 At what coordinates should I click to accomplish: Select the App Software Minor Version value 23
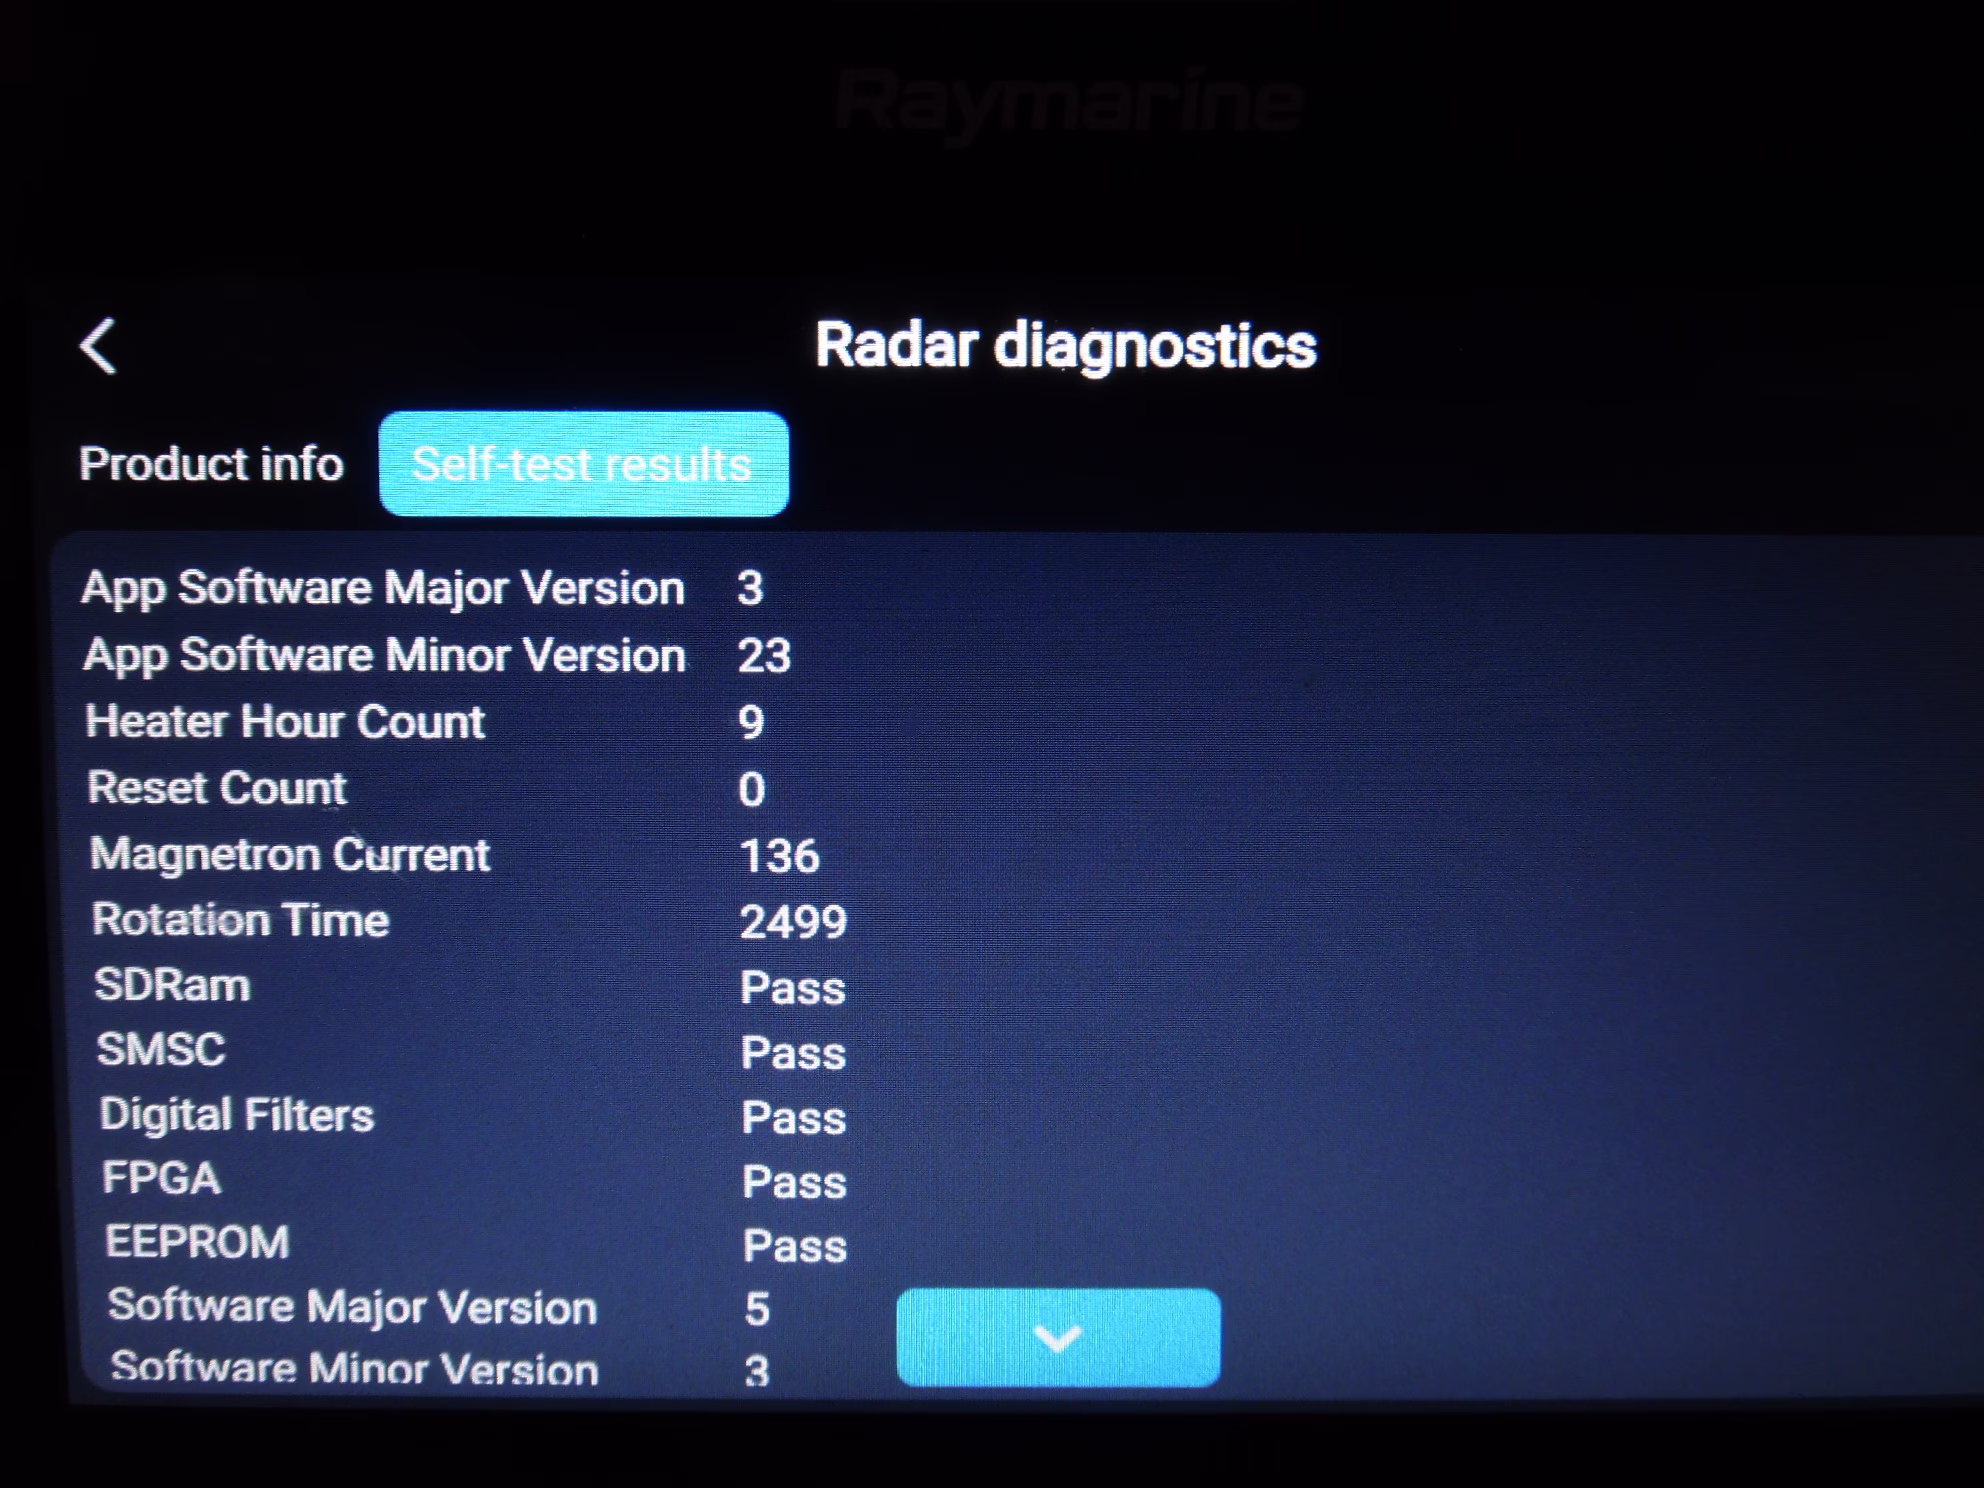pos(765,657)
